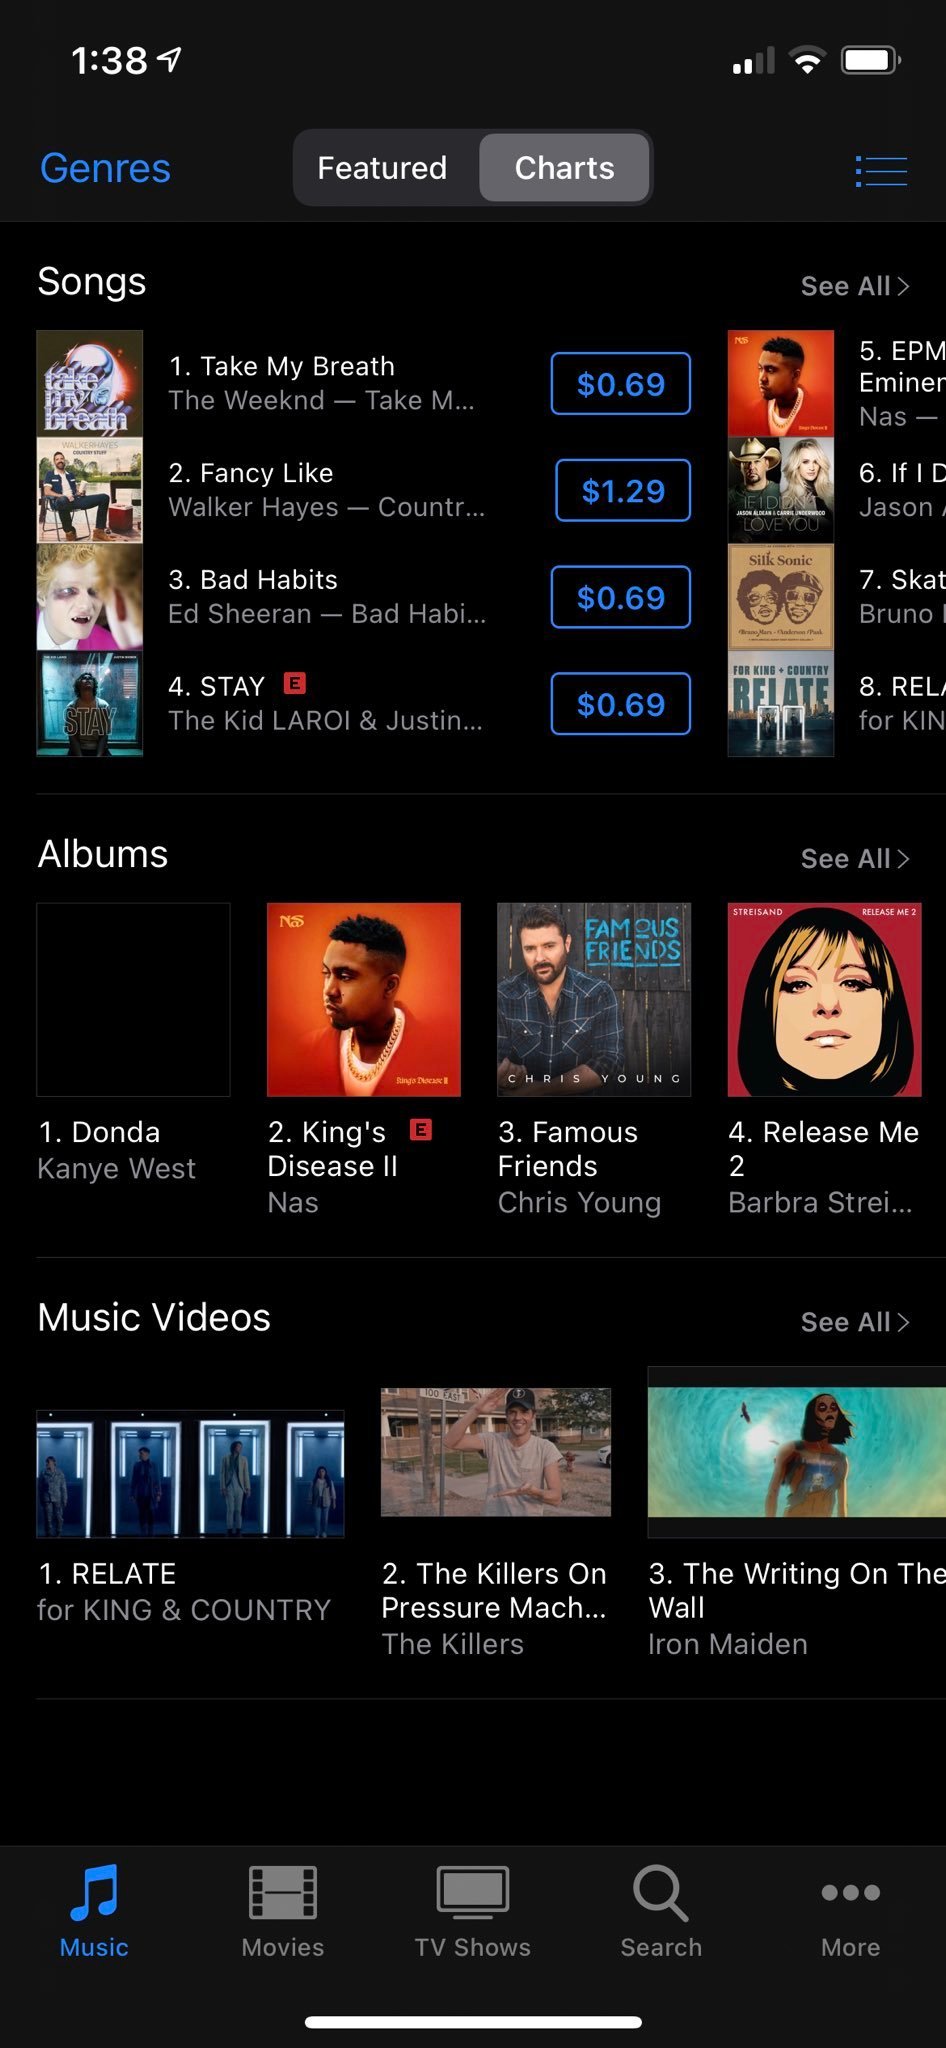Switch to the Featured segment
Image resolution: width=946 pixels, height=2048 pixels.
pyautogui.click(x=382, y=168)
